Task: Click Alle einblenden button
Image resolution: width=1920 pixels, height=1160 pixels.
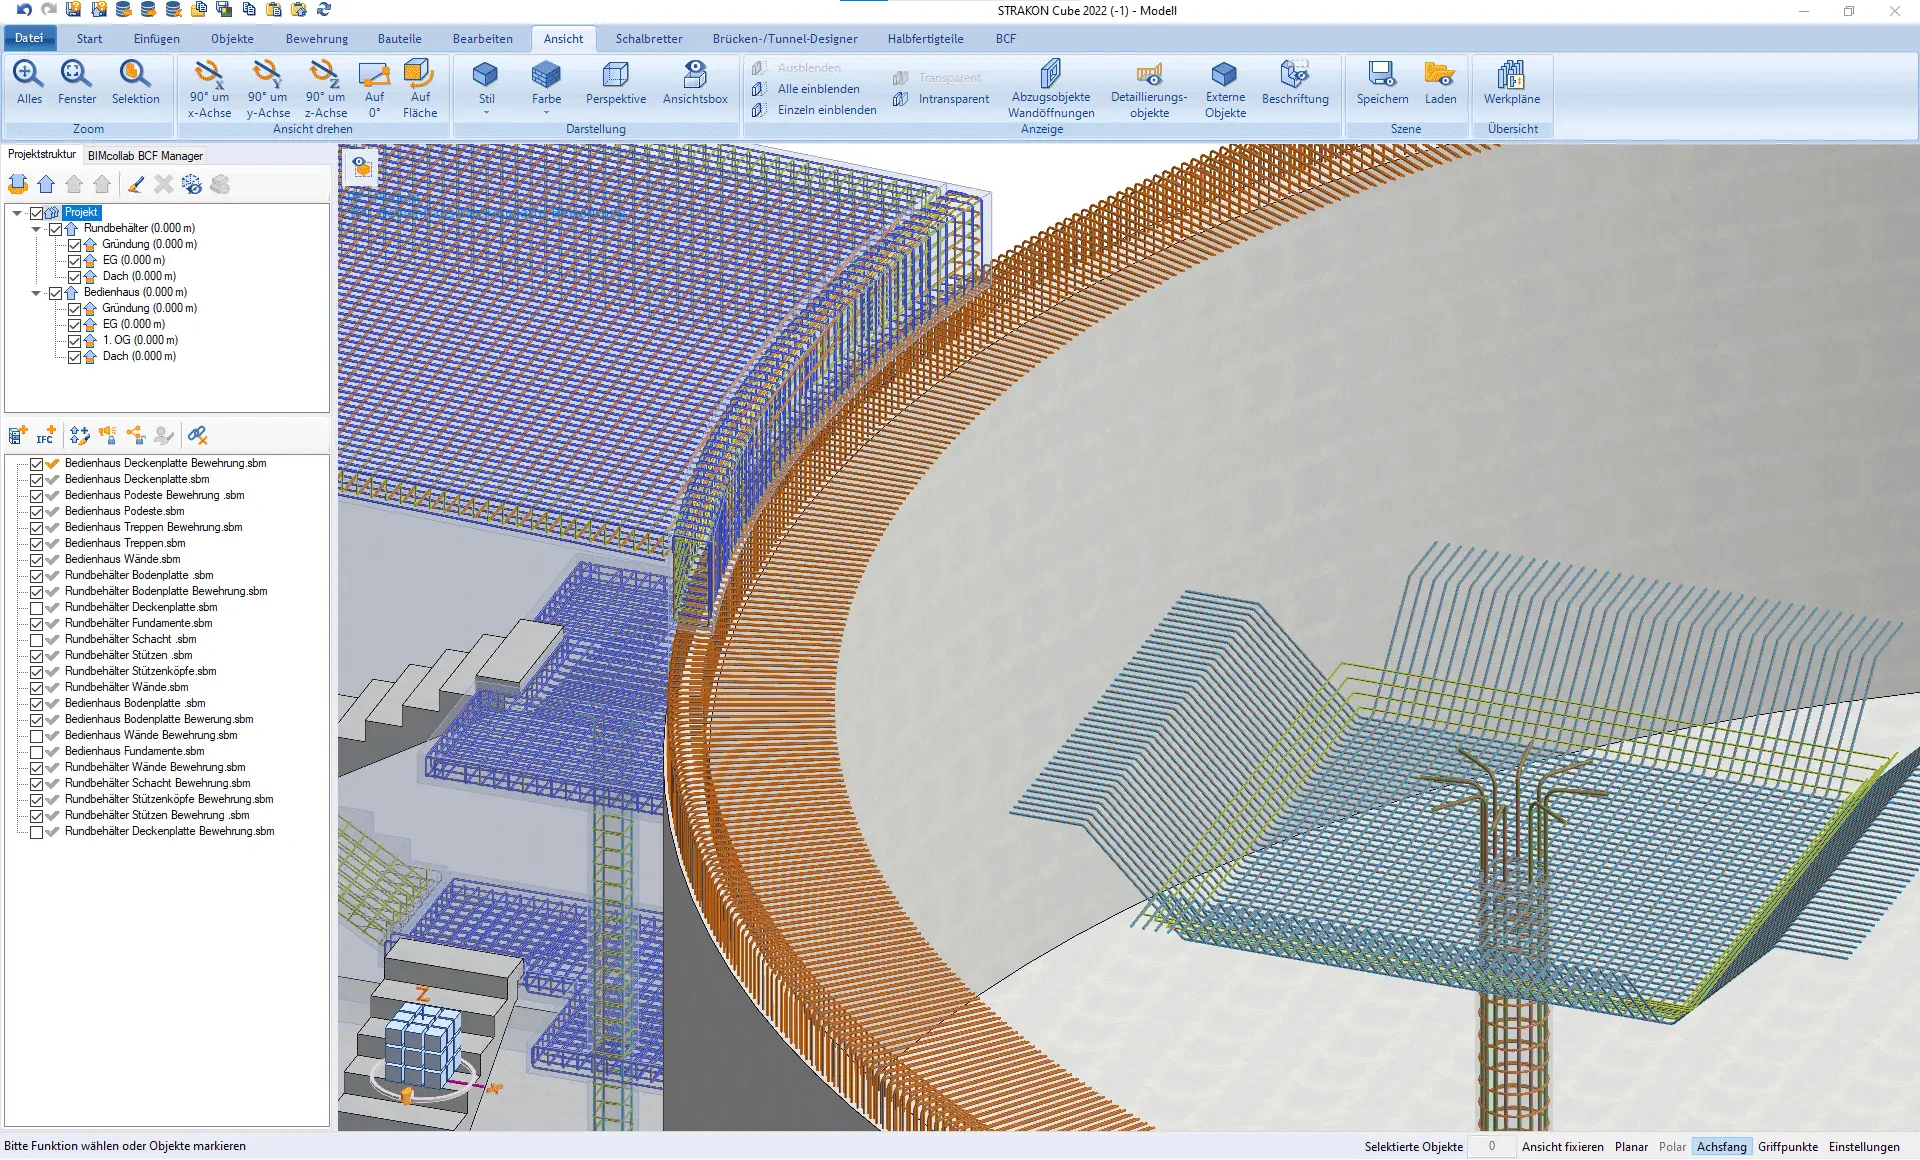Action: click(817, 89)
